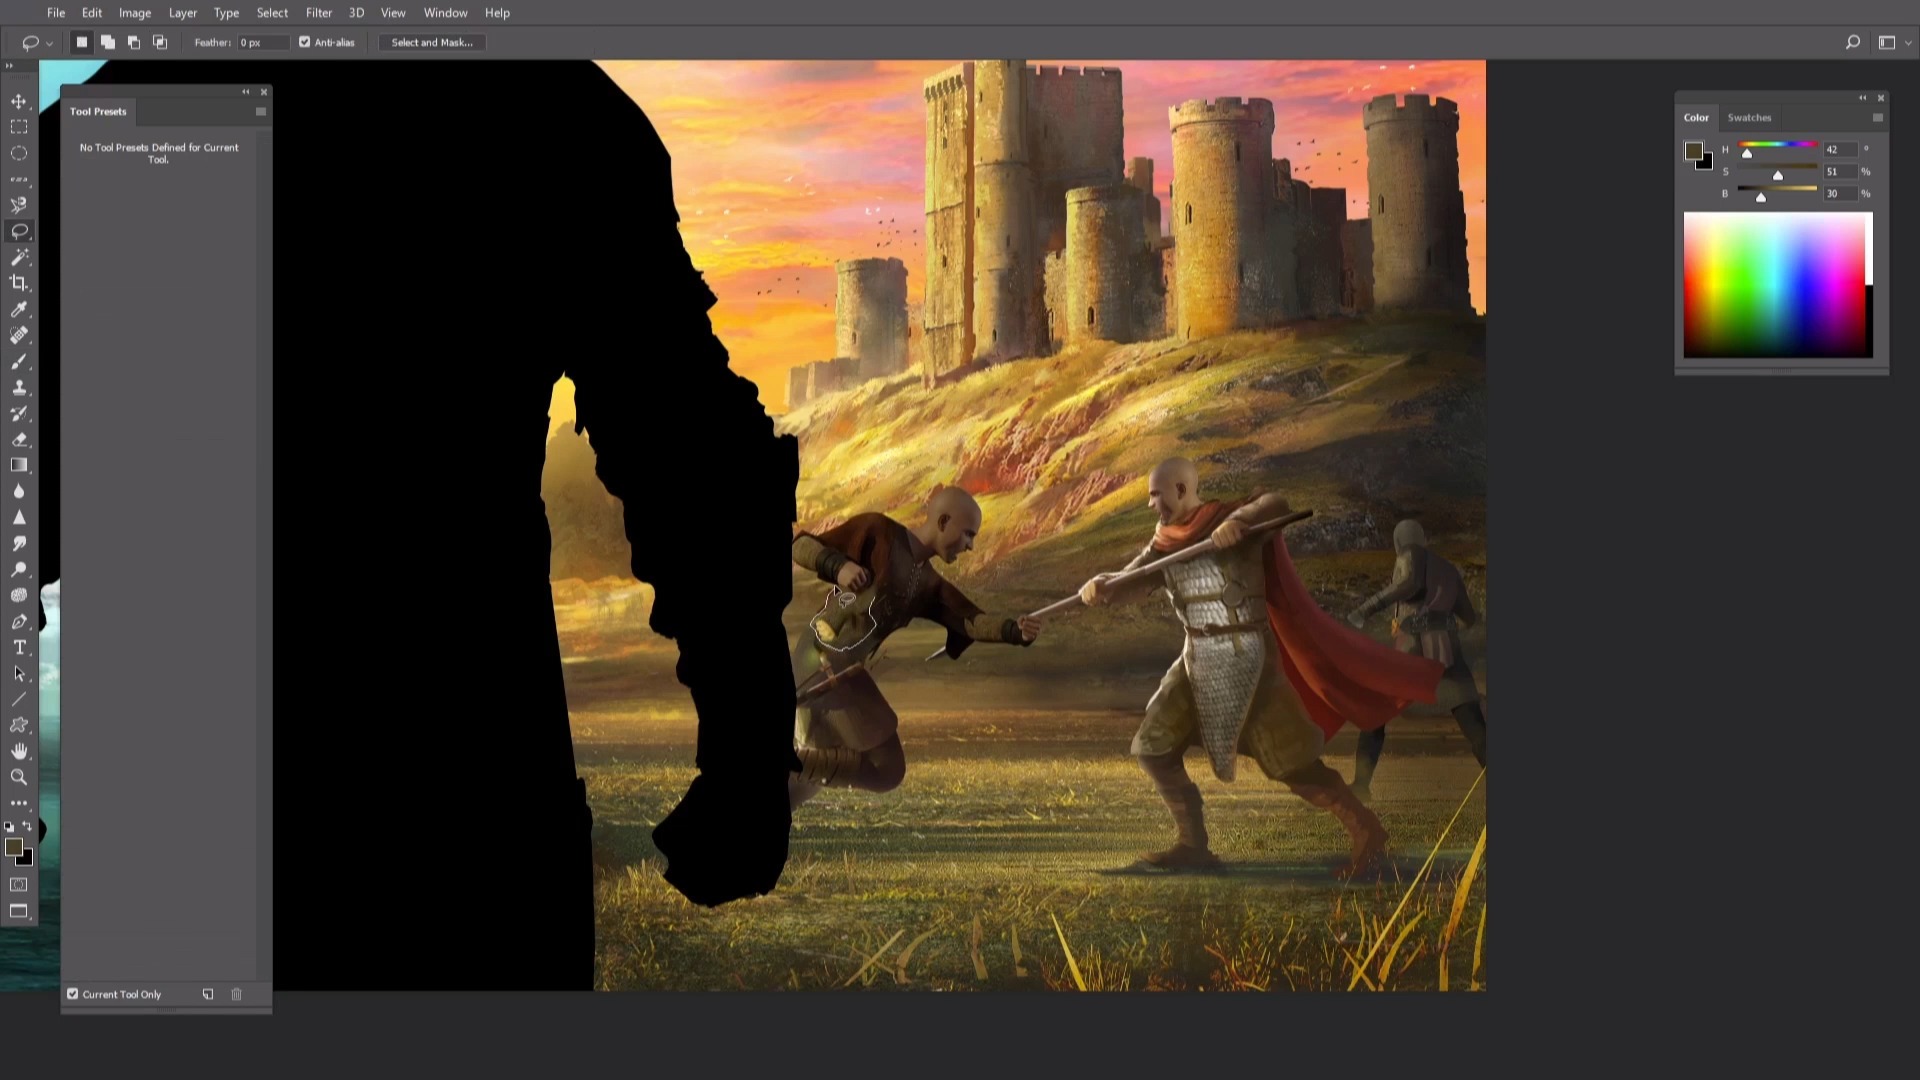Select the Lasso tool in toolbar
The height and width of the screenshot is (1080, 1920).
(19, 231)
